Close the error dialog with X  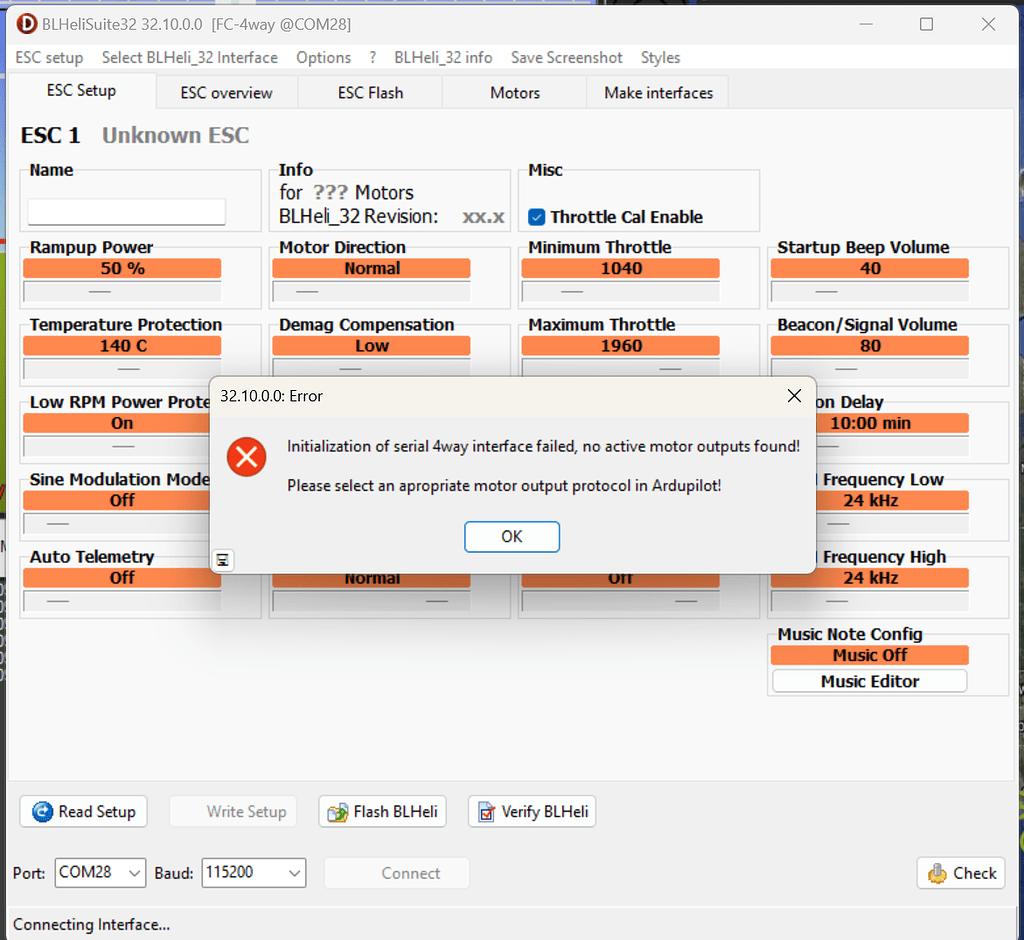[794, 396]
